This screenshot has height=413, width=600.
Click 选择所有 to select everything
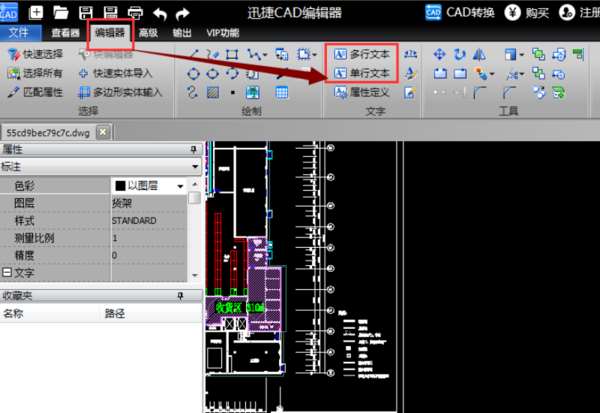click(34, 73)
